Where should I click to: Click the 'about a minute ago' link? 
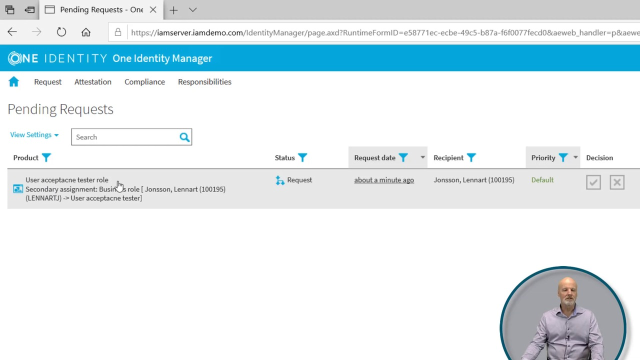pyautogui.click(x=384, y=180)
